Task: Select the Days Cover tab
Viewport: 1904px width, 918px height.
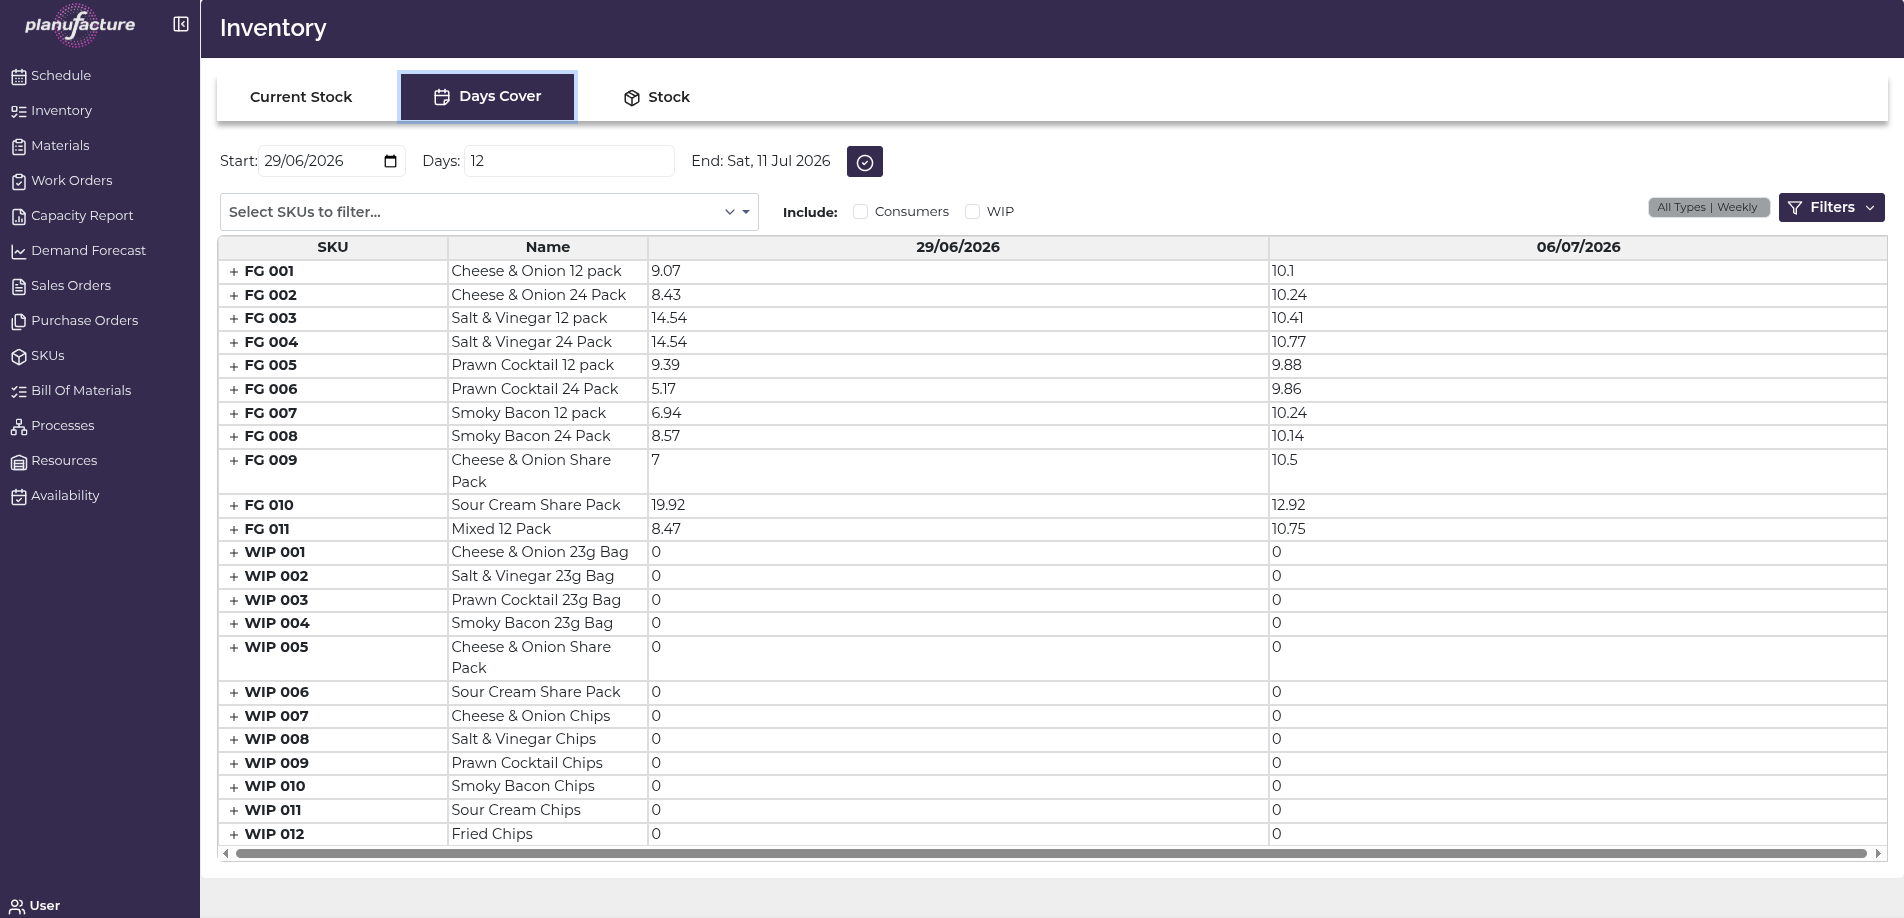Action: coord(487,97)
